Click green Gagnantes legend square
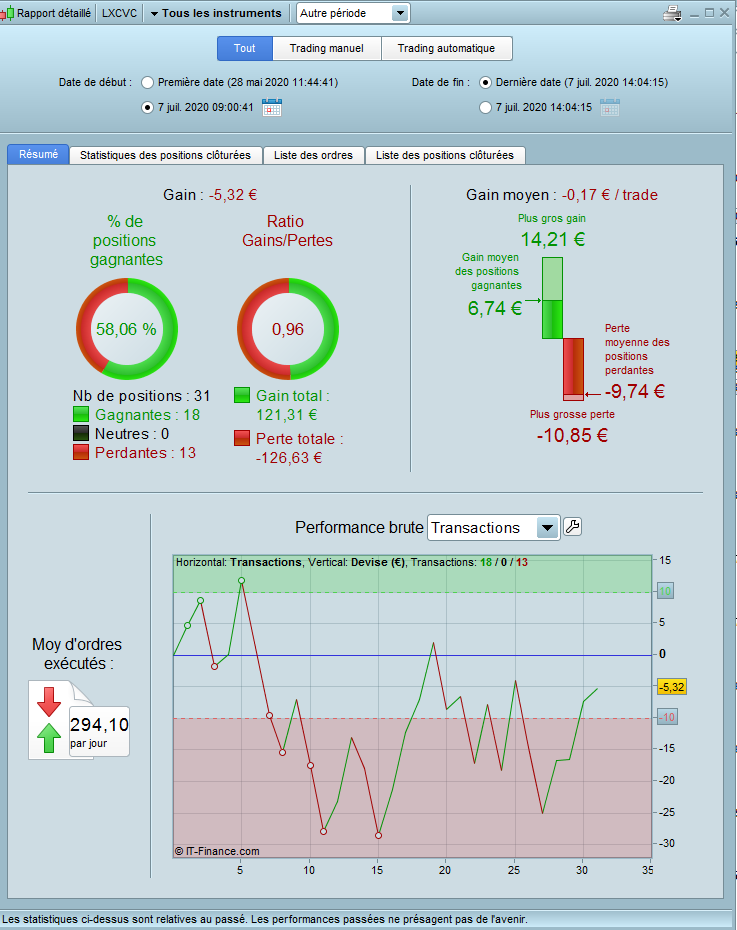The height and width of the screenshot is (930, 737). (x=81, y=414)
